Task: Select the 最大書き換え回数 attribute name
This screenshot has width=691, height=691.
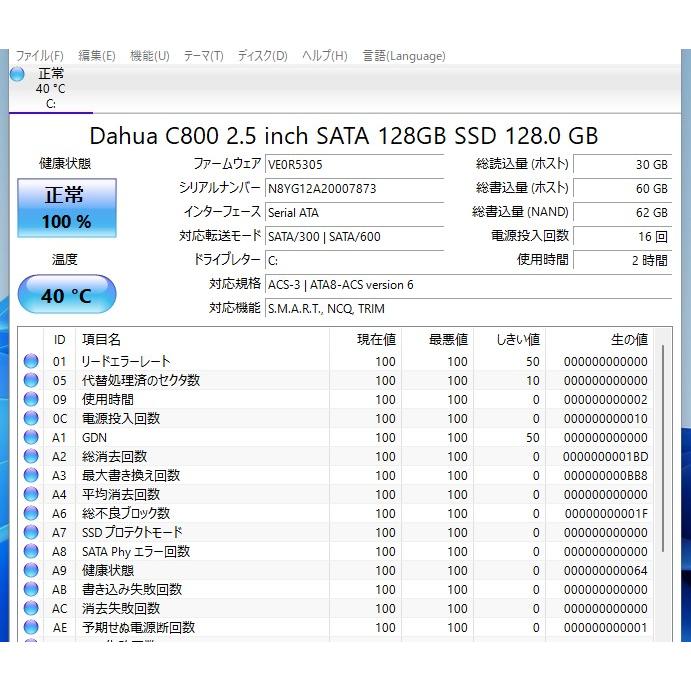Action: point(131,475)
